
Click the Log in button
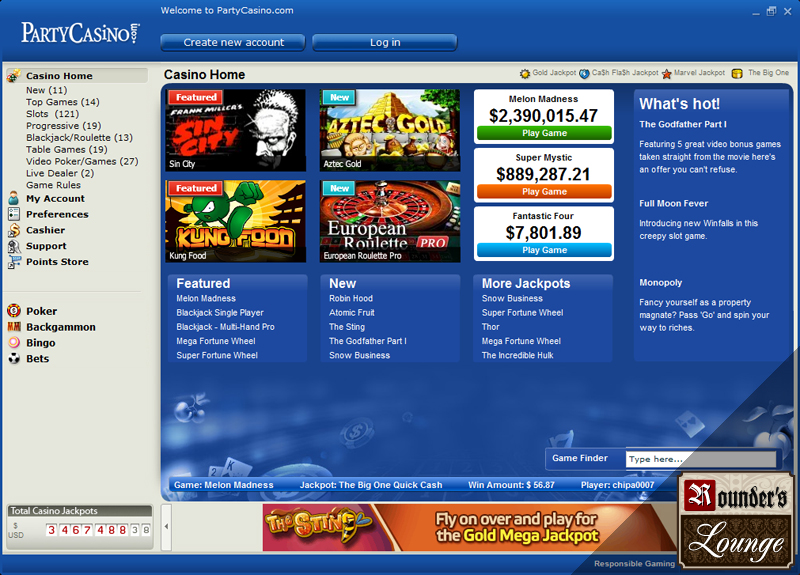[385, 42]
